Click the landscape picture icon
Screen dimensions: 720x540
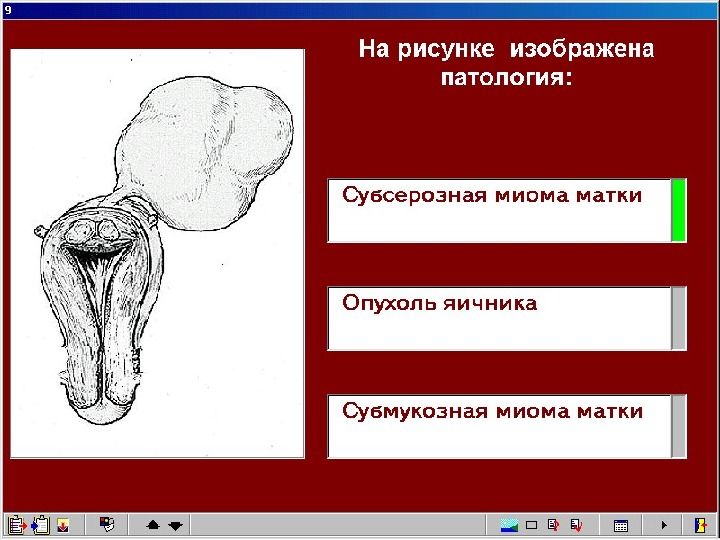tap(509, 525)
